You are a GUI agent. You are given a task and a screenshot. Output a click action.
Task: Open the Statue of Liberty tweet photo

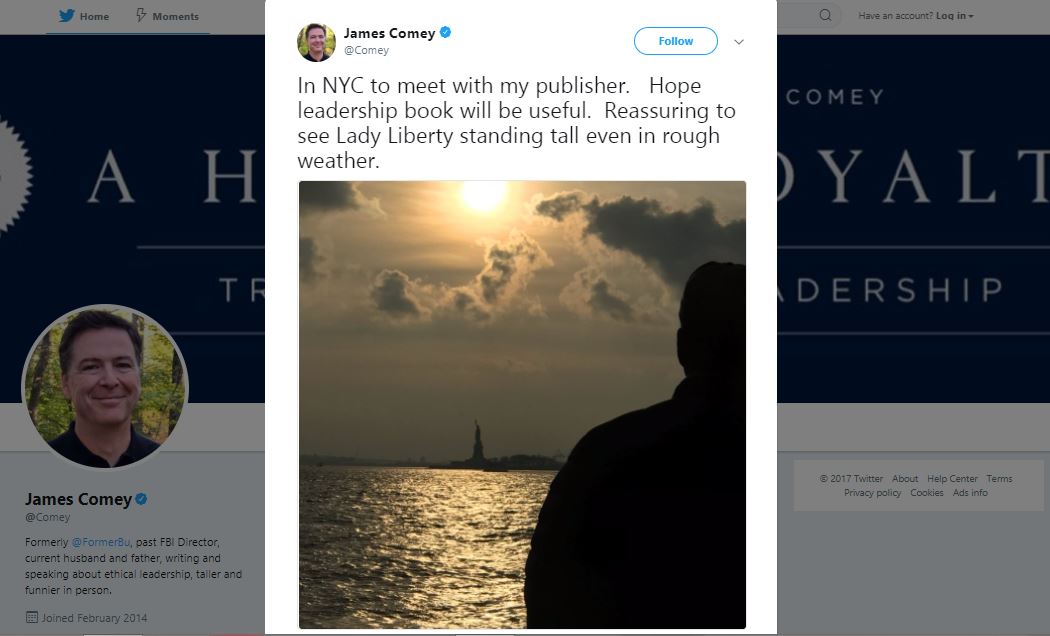[522, 404]
